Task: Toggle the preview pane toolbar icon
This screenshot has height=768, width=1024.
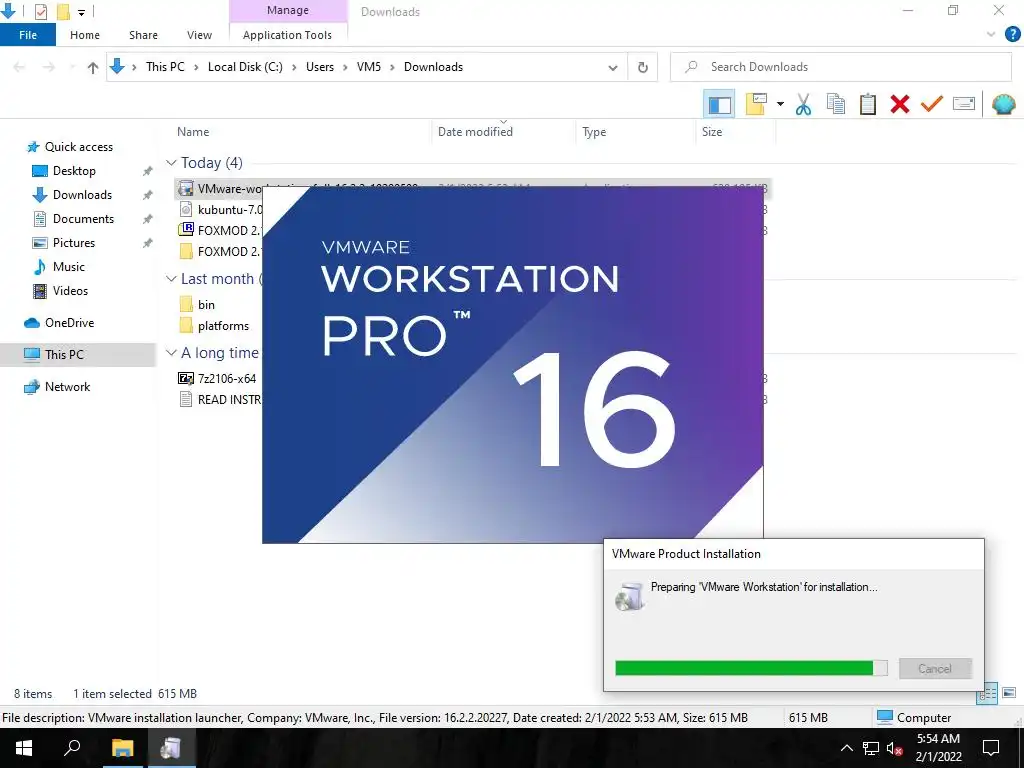Action: (x=719, y=104)
